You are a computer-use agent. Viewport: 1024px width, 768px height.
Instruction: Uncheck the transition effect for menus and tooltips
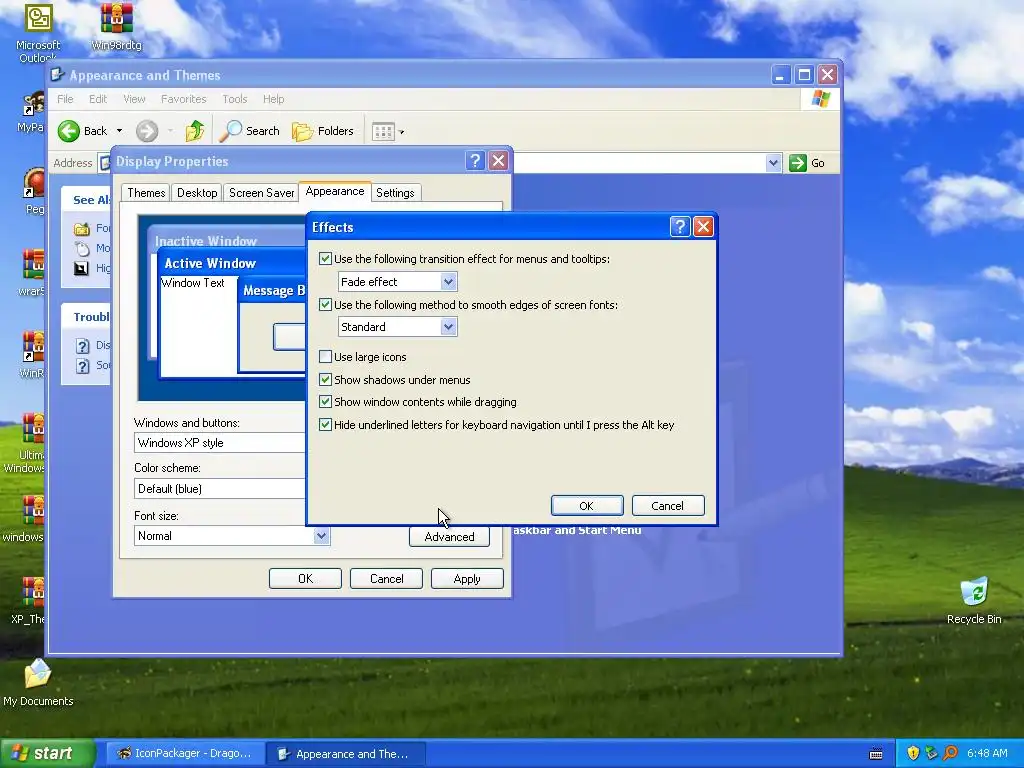[325, 259]
